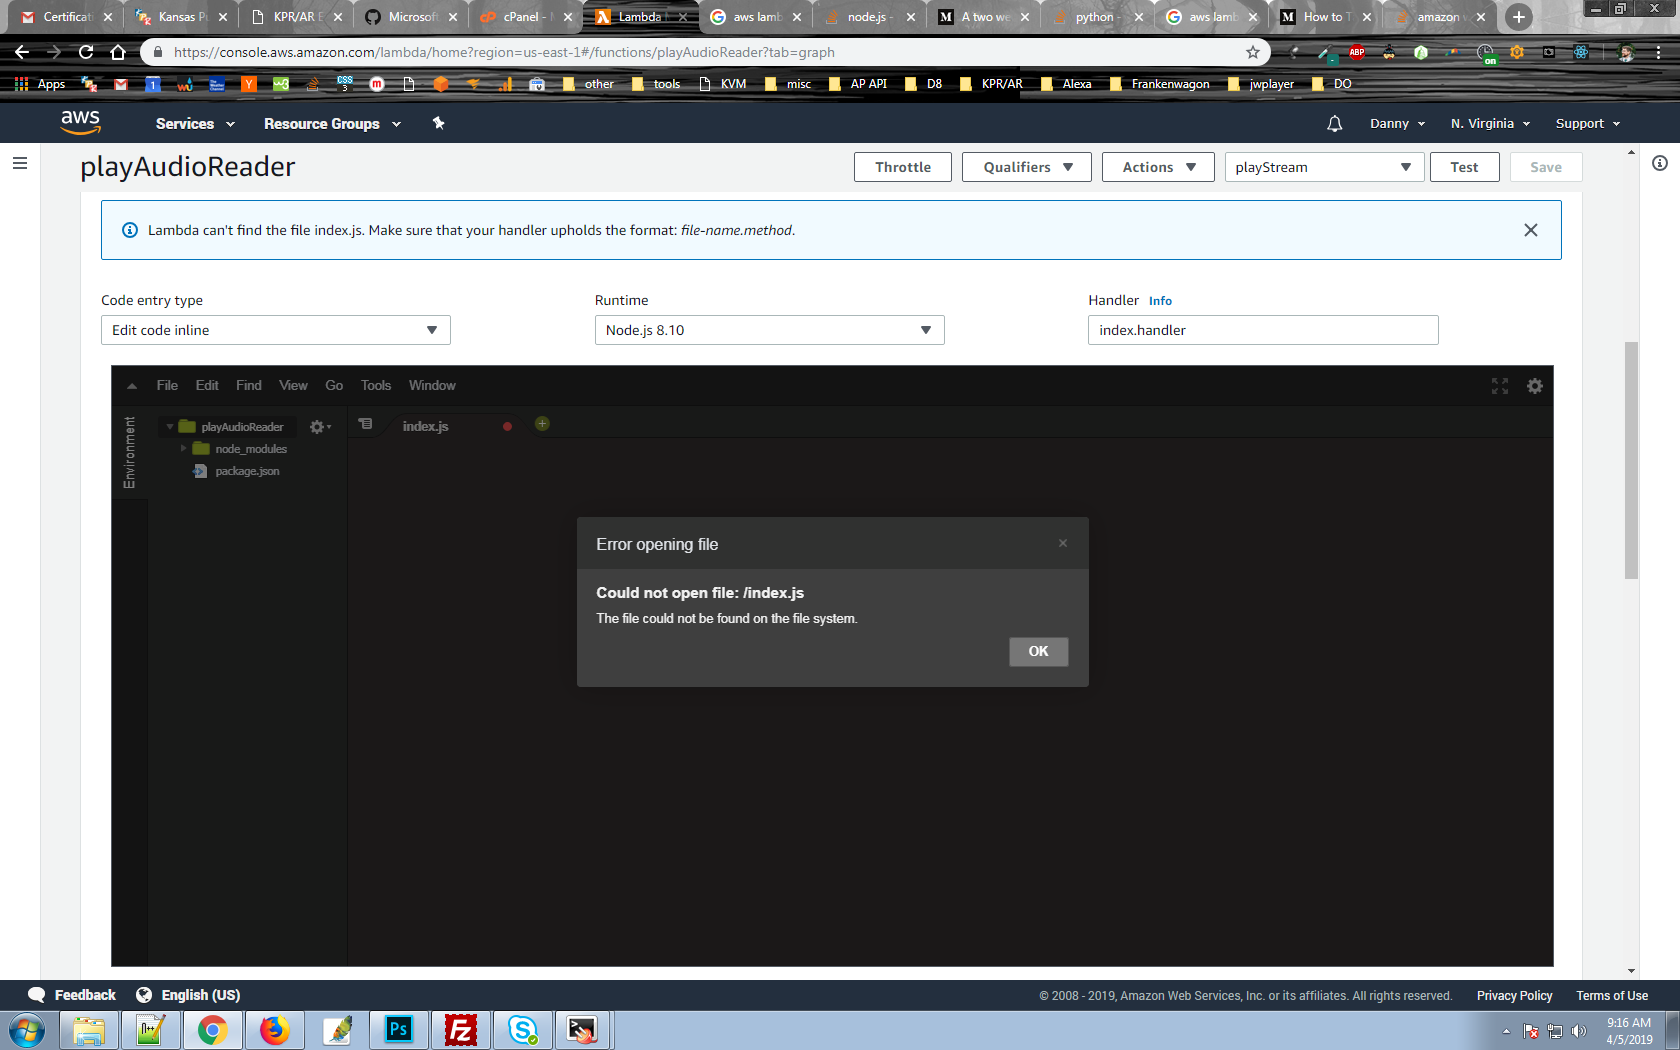
Task: Open the editor File menu
Action: [167, 386]
